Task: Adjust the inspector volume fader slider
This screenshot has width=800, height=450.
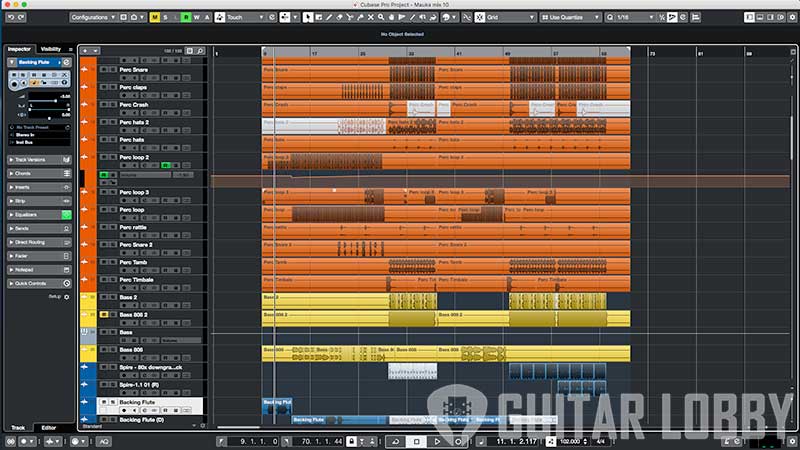Action: coord(56,101)
